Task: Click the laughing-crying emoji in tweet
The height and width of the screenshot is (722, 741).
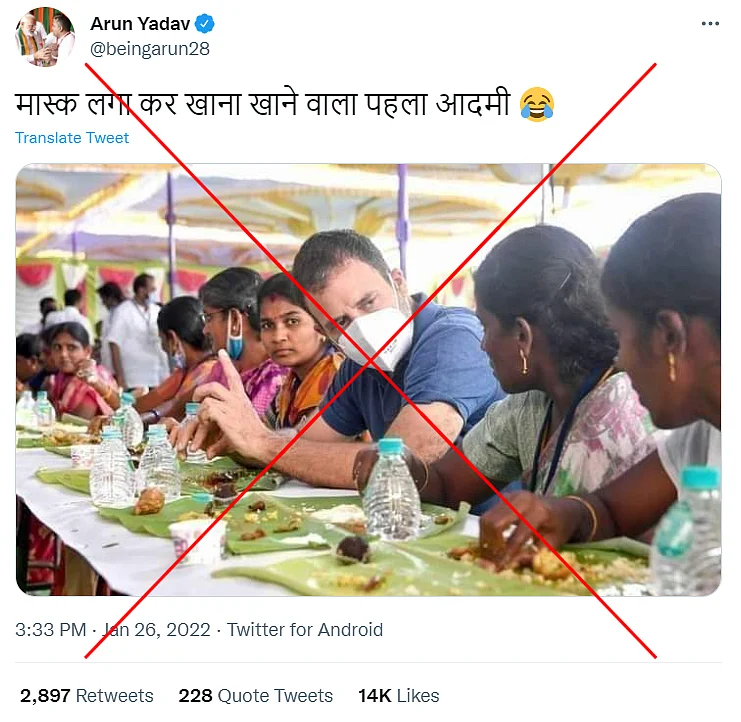Action: [537, 104]
